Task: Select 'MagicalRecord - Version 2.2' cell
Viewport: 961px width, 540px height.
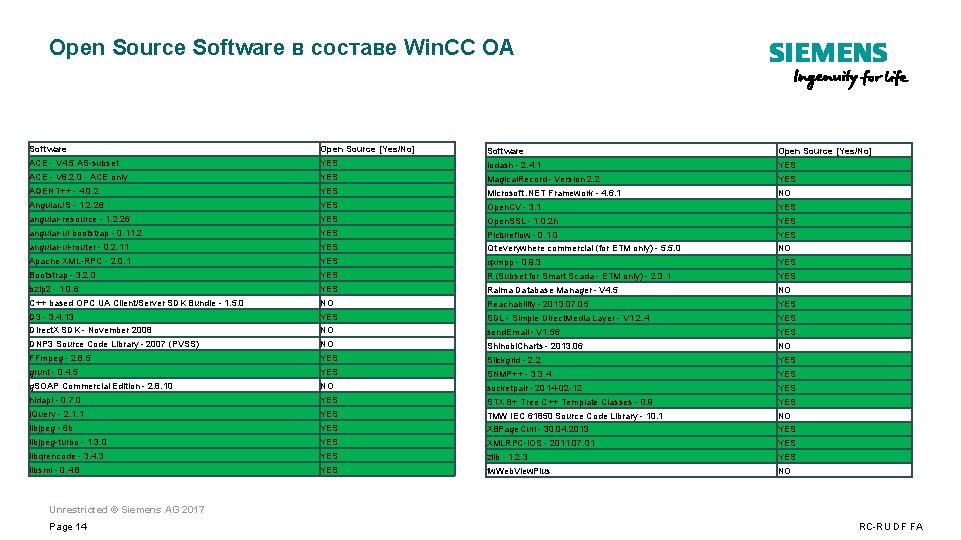Action: click(x=631, y=179)
